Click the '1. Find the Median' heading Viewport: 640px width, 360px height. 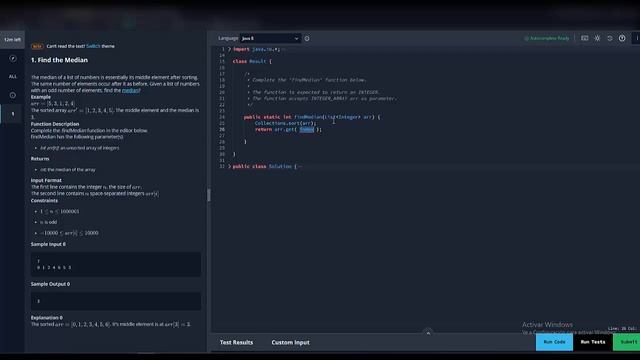59,60
